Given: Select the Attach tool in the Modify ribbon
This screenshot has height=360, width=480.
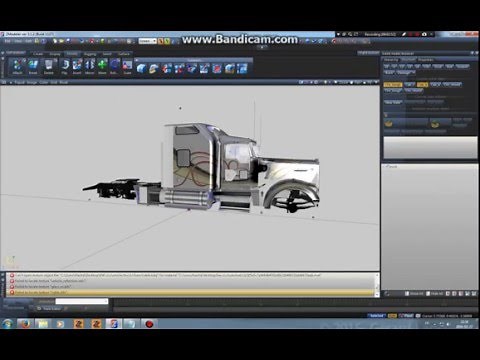Looking at the screenshot, I should [18, 66].
